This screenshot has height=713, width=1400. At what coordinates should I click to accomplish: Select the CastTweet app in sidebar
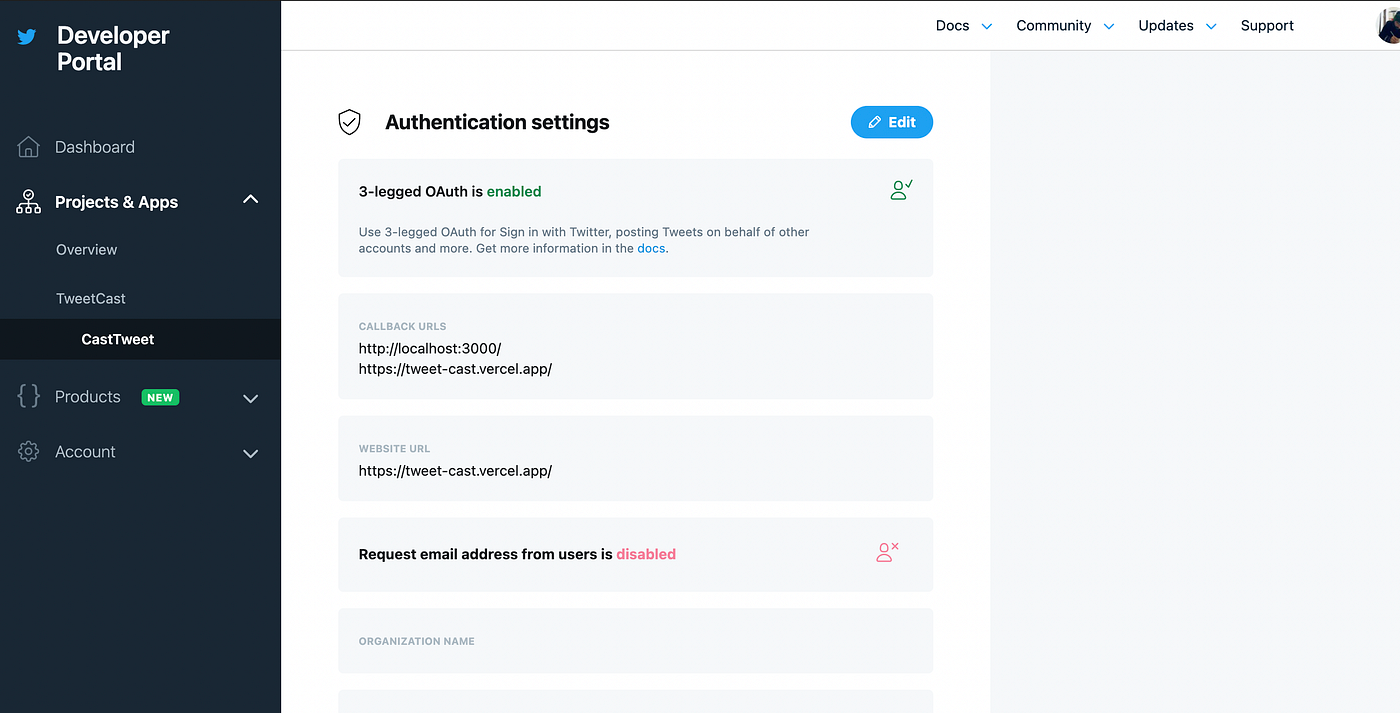117,339
